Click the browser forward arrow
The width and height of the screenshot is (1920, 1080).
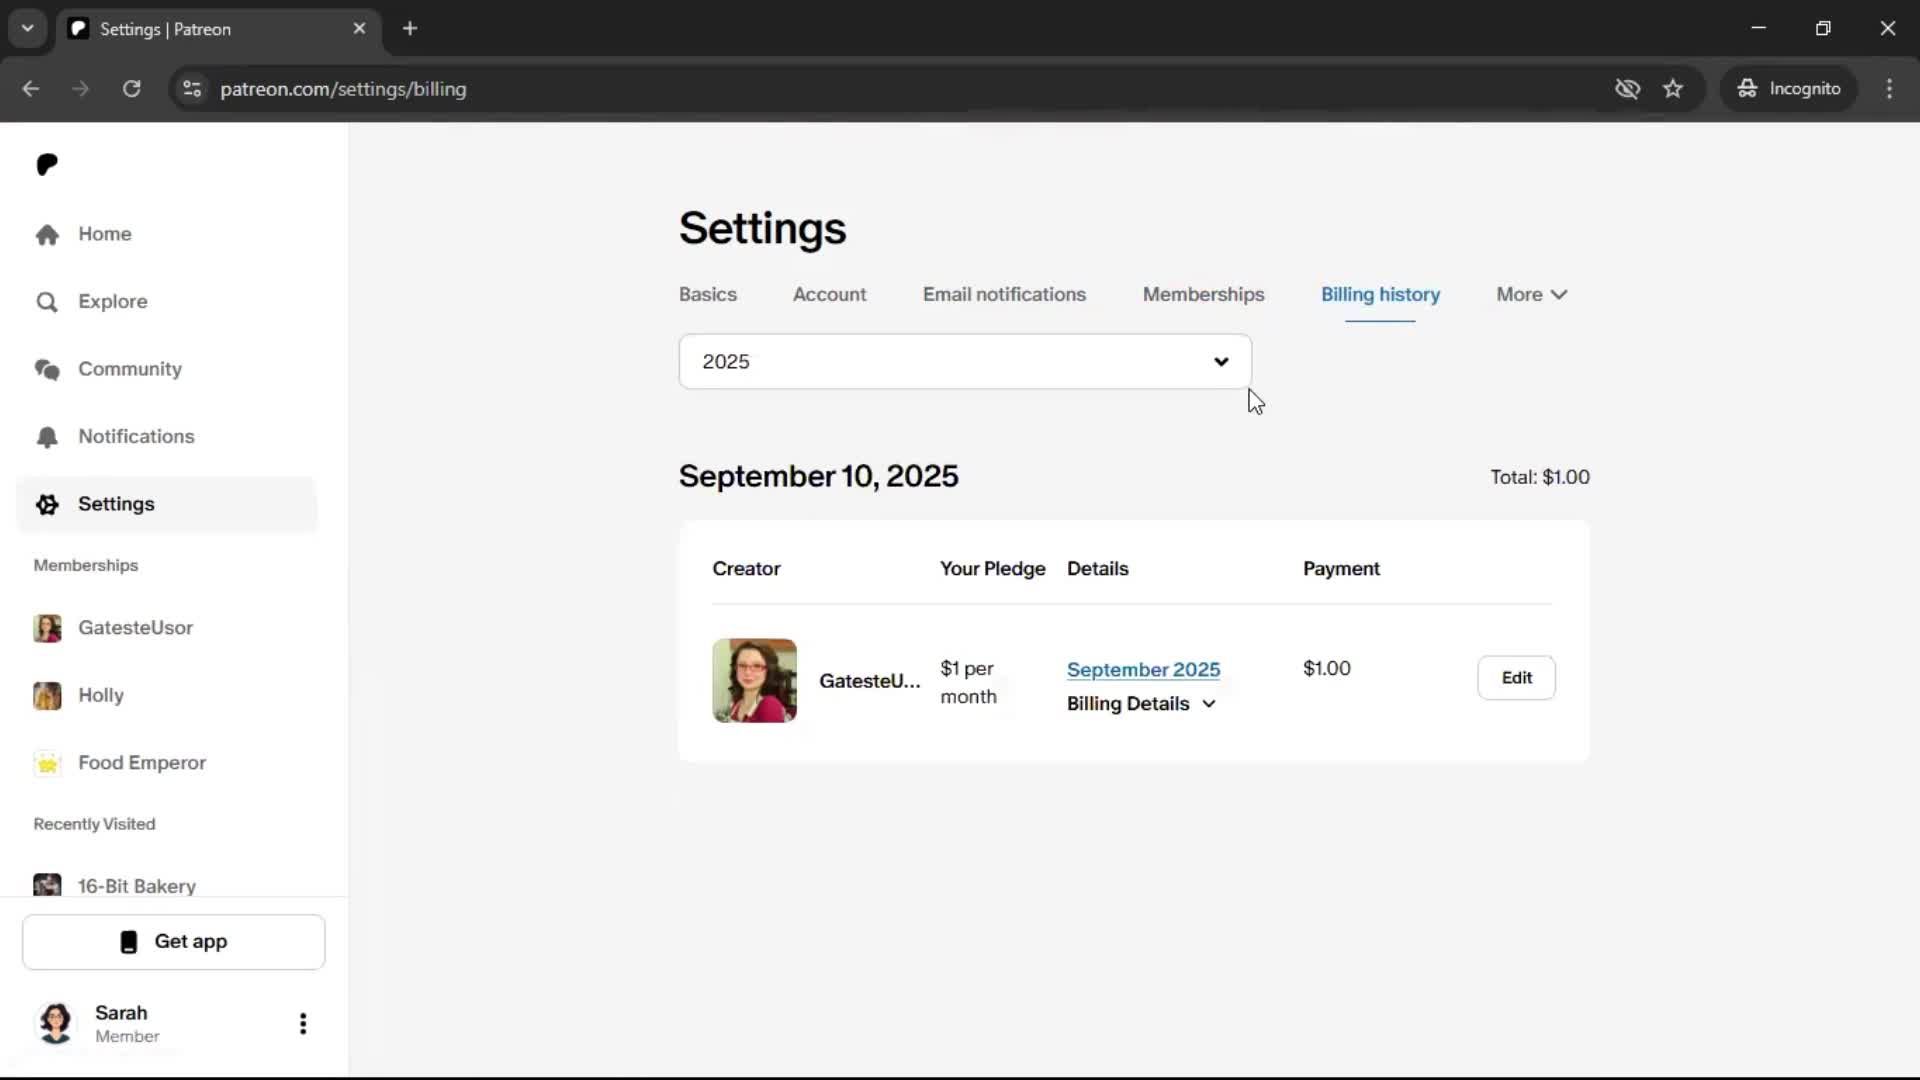(x=81, y=89)
